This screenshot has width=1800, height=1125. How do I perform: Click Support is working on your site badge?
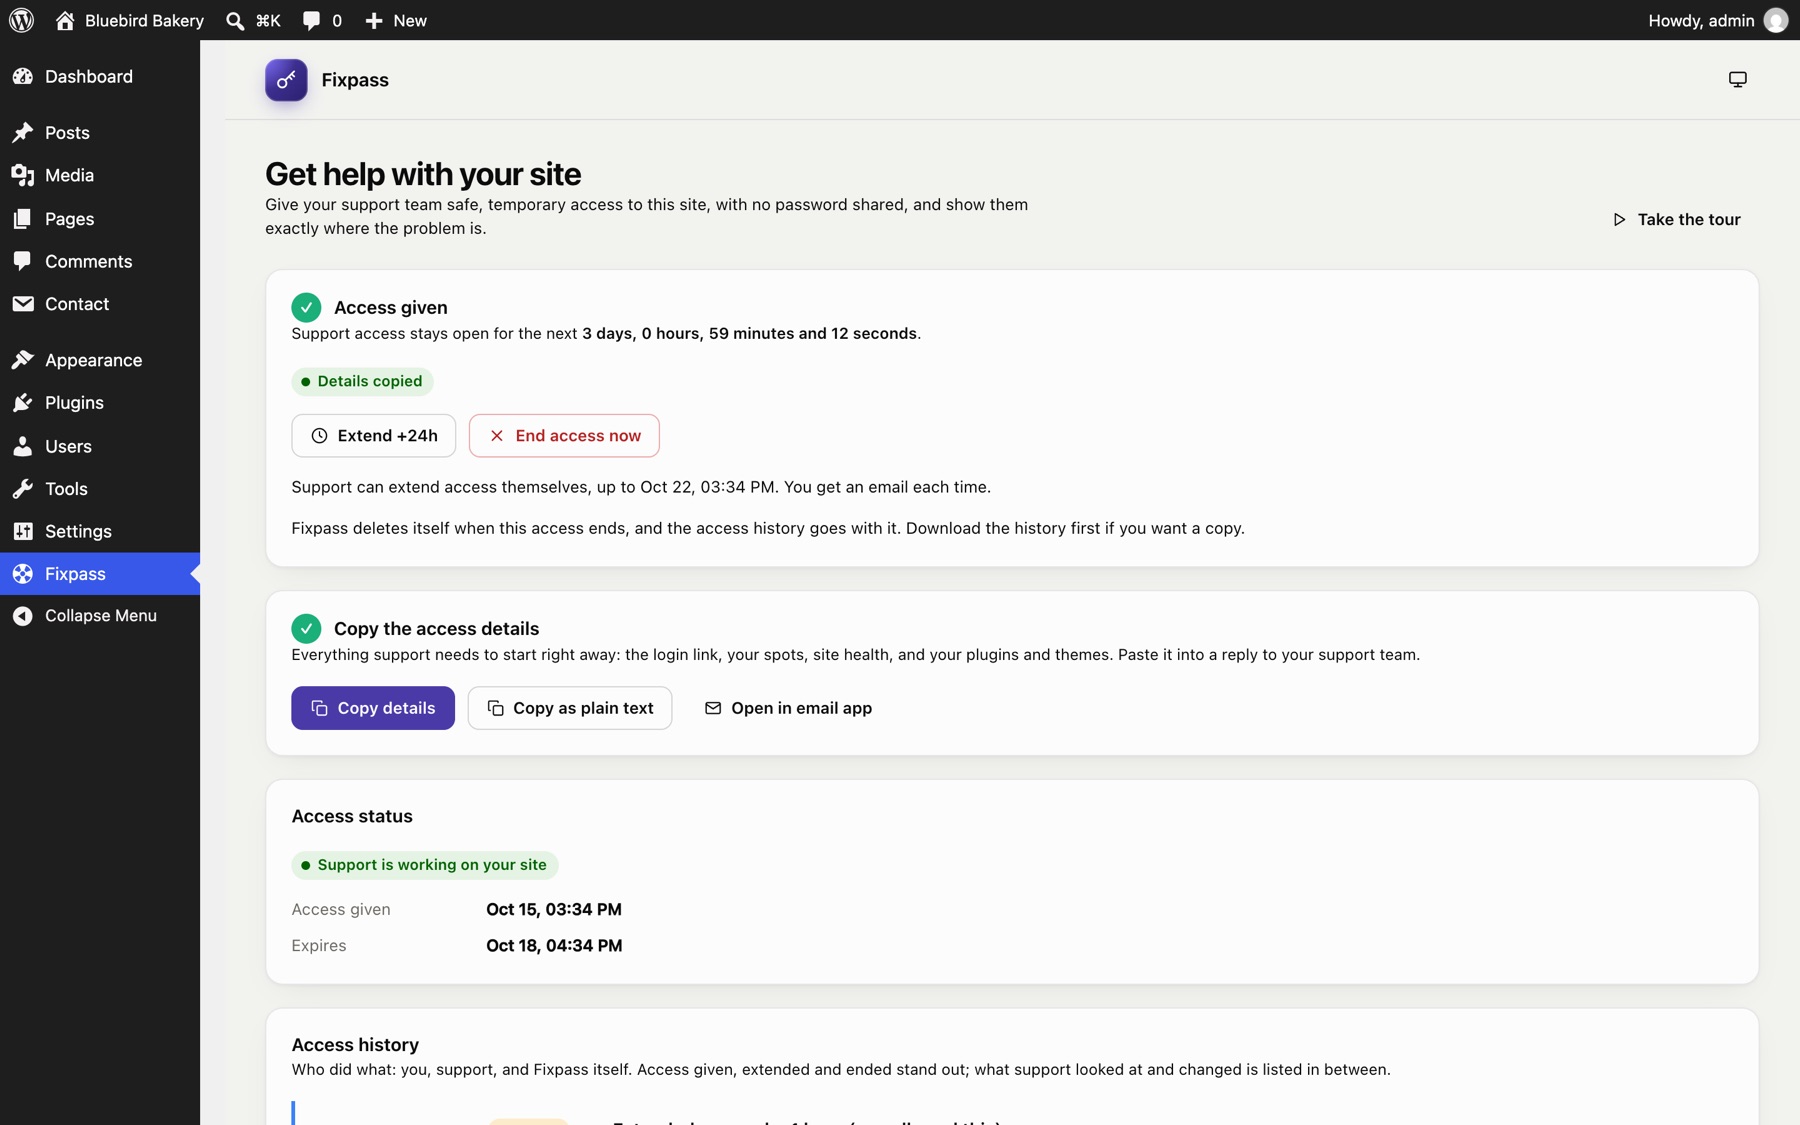coord(425,865)
